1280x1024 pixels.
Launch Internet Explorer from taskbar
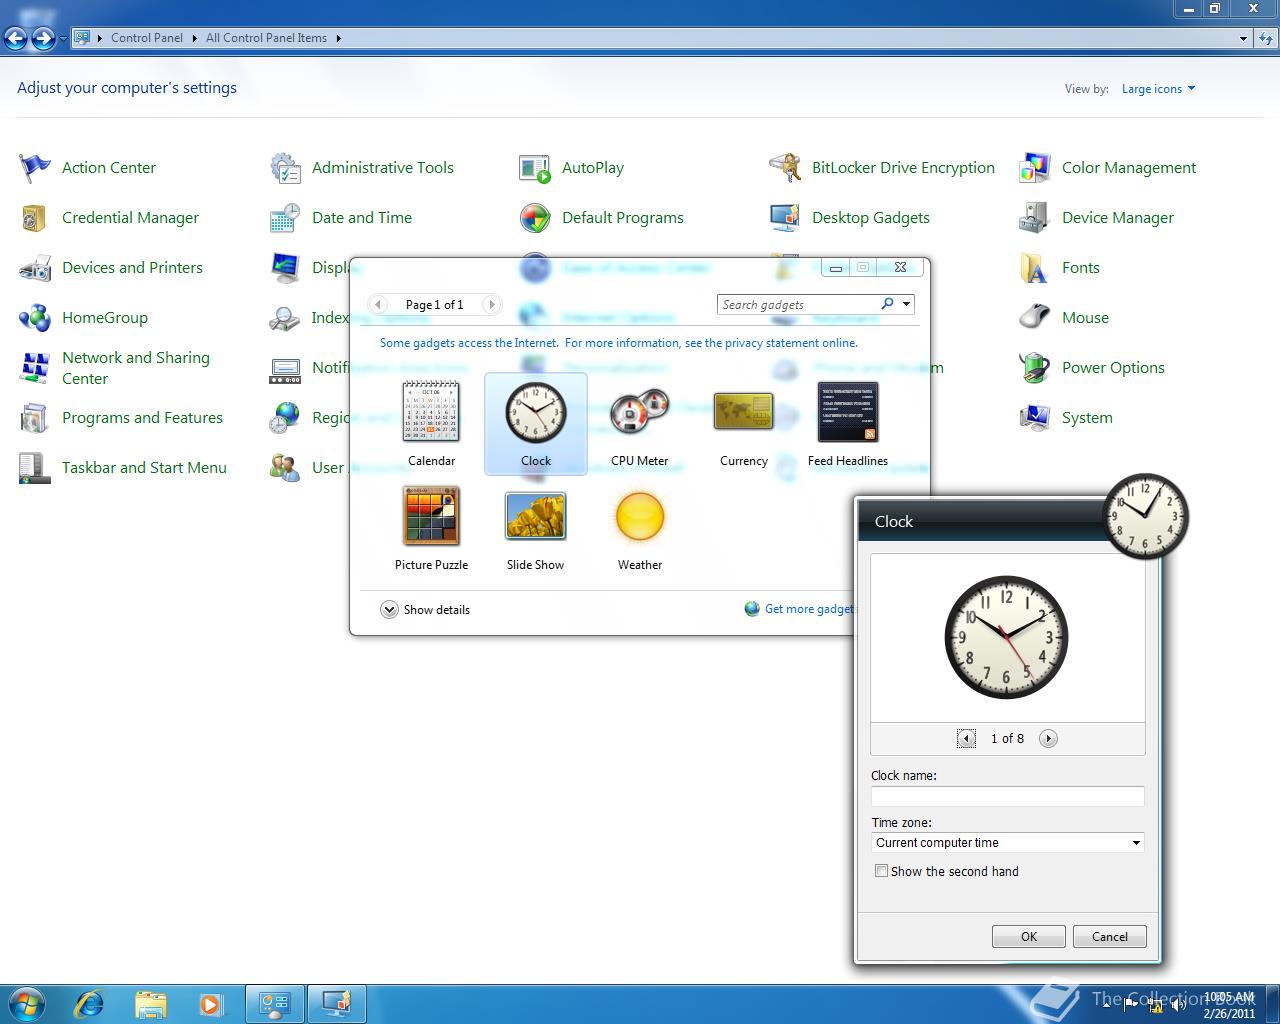tap(90, 1003)
